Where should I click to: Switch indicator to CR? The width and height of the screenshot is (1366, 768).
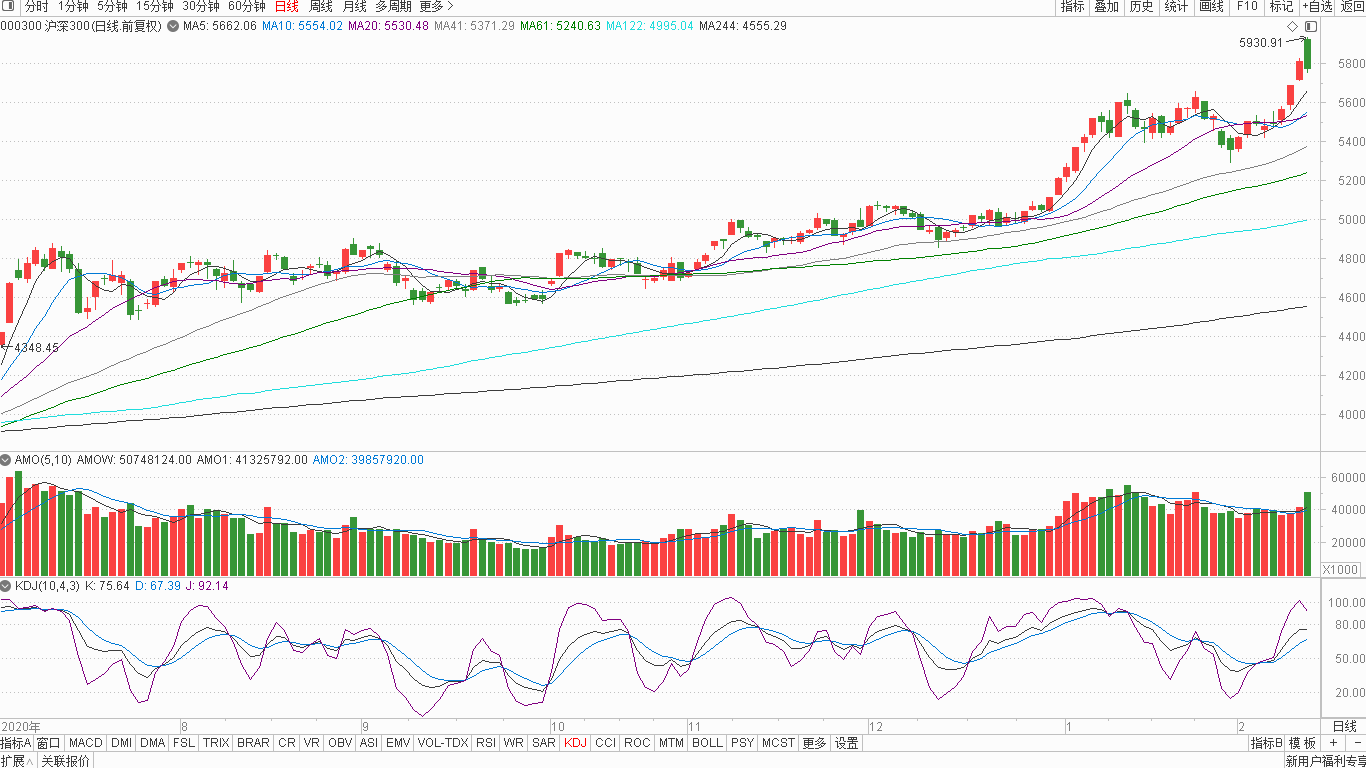287,743
